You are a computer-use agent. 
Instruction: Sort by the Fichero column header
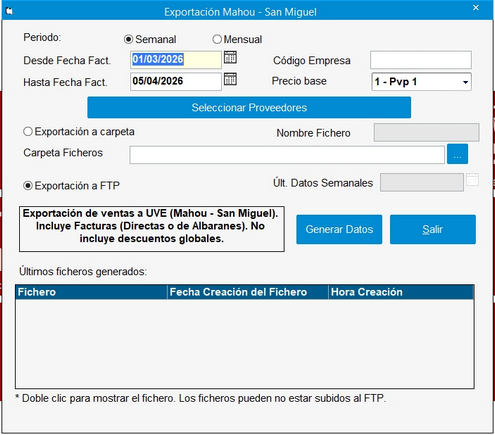(x=91, y=292)
